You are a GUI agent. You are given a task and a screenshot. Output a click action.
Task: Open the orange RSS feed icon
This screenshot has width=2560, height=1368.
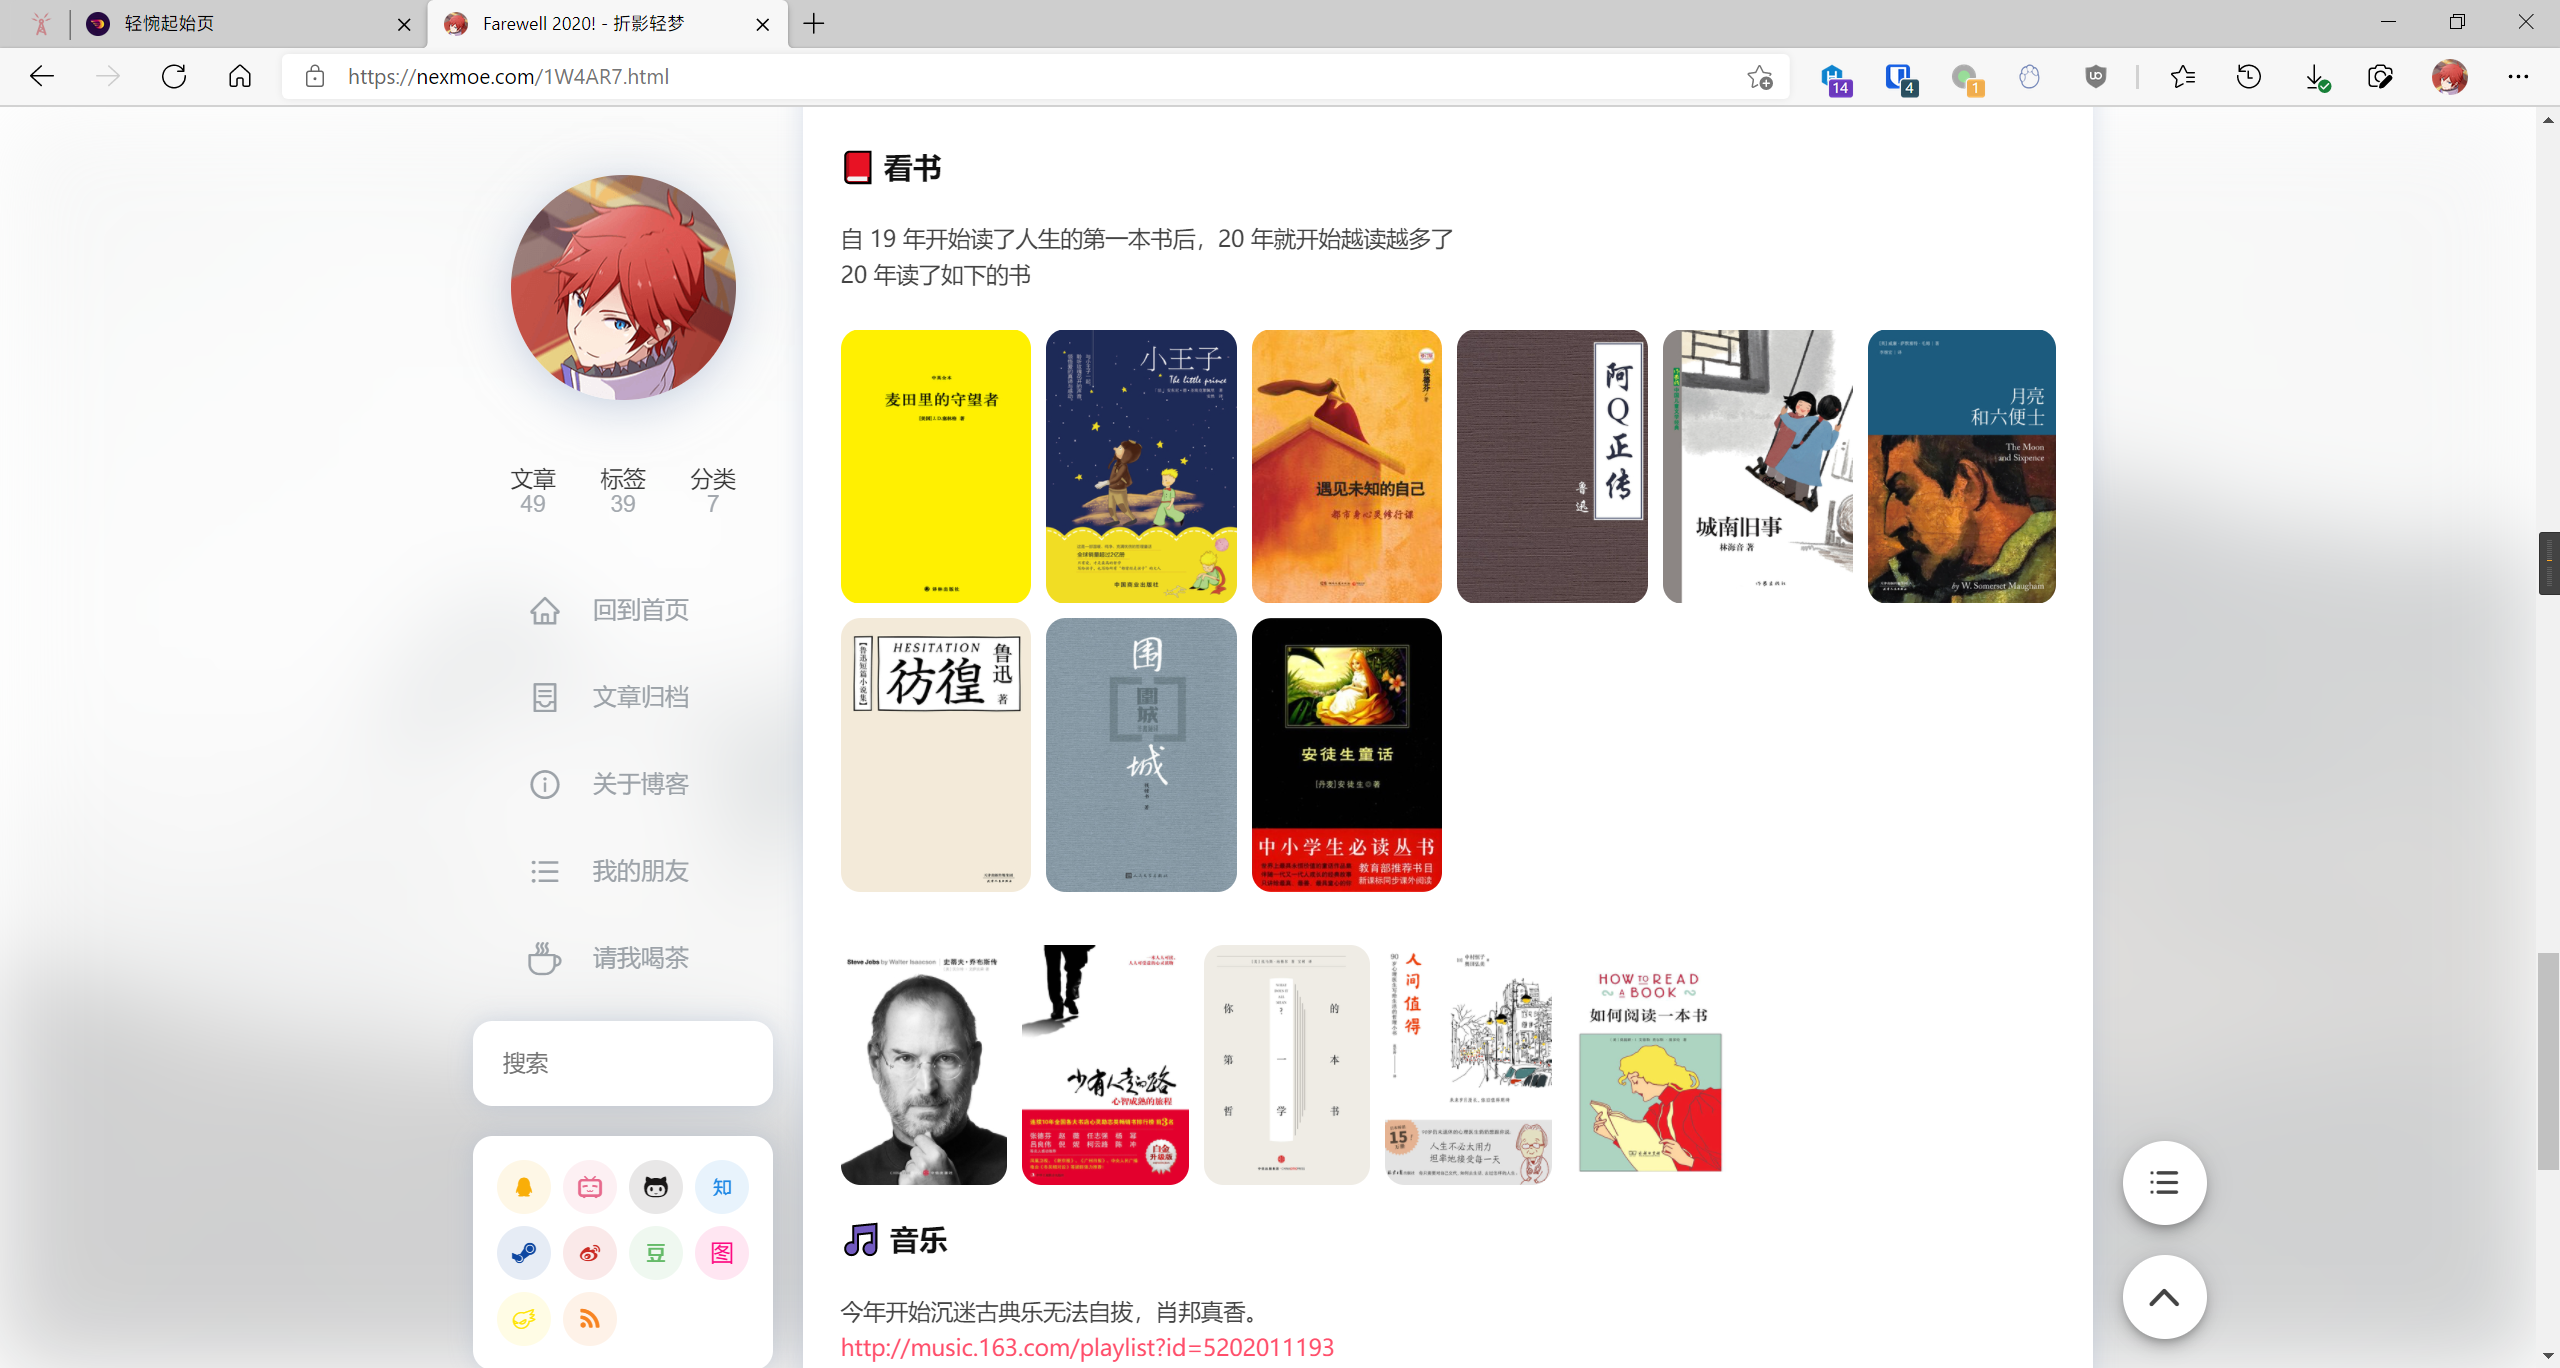coord(590,1319)
